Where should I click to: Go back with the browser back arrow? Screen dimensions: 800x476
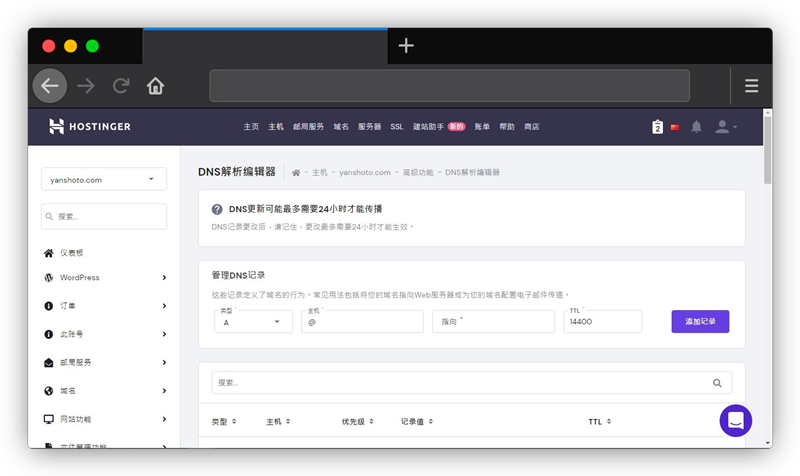coord(50,86)
